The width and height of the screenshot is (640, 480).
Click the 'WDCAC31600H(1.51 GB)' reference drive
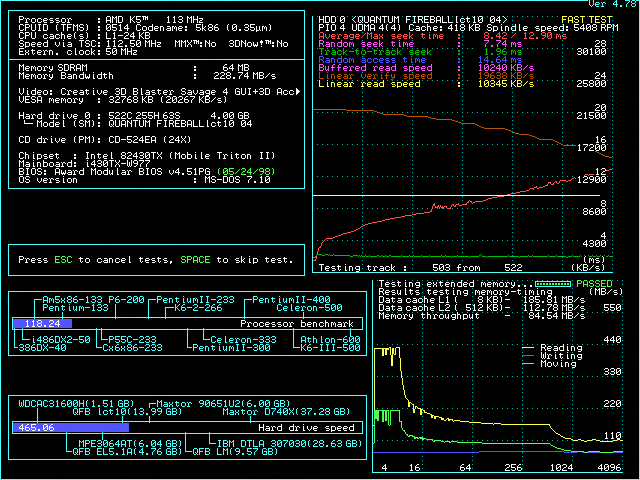coord(76,404)
